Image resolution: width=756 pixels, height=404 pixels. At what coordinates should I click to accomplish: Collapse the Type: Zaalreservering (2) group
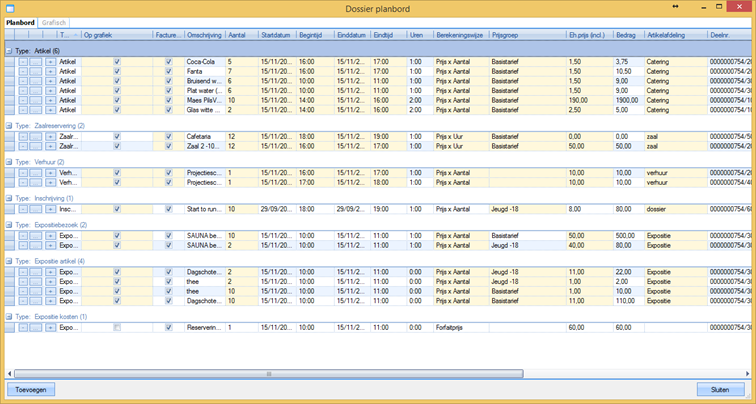click(9, 126)
